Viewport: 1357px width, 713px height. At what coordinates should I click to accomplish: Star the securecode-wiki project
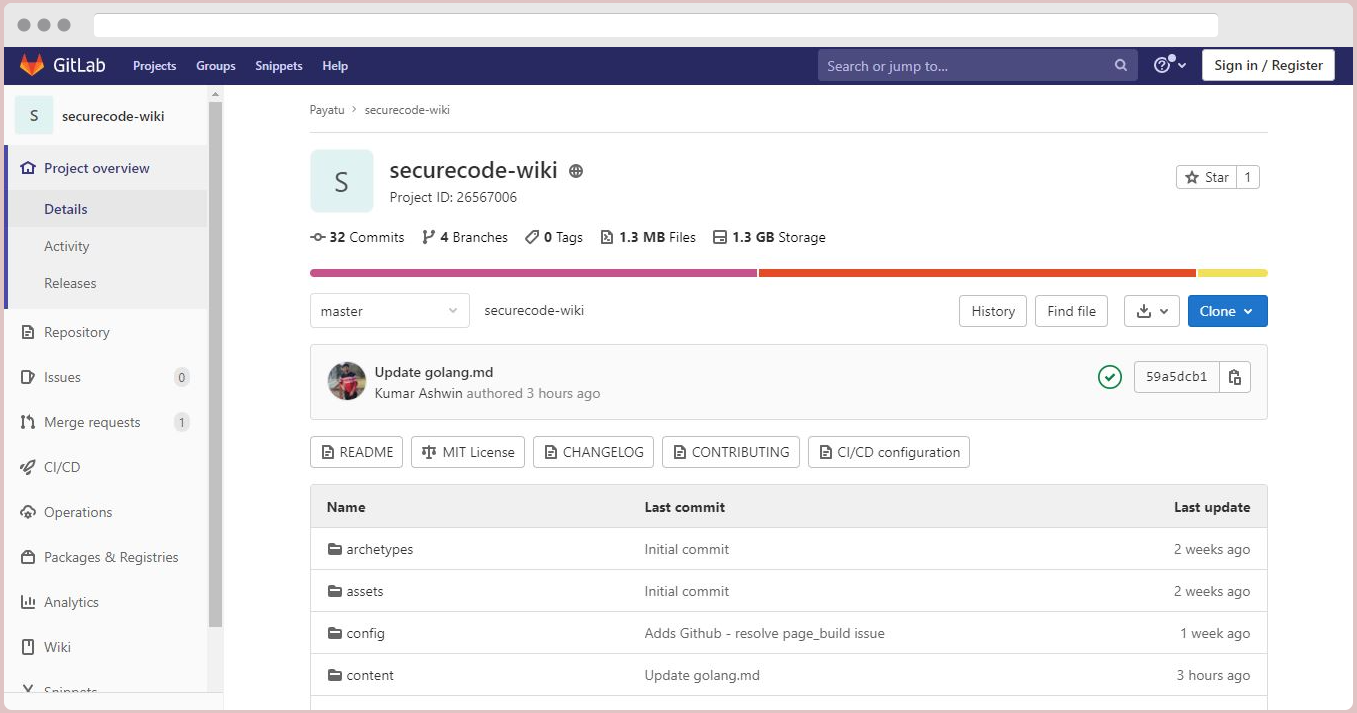[1205, 177]
